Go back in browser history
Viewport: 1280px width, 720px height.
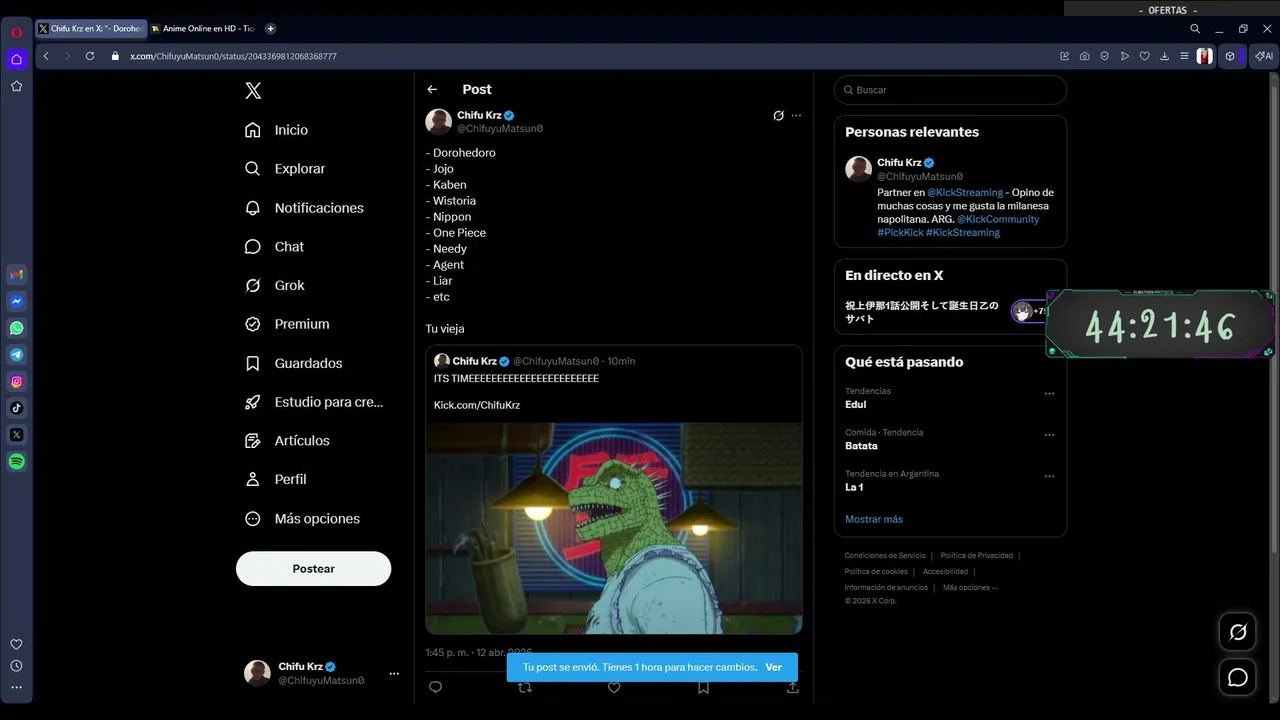pyautogui.click(x=46, y=56)
